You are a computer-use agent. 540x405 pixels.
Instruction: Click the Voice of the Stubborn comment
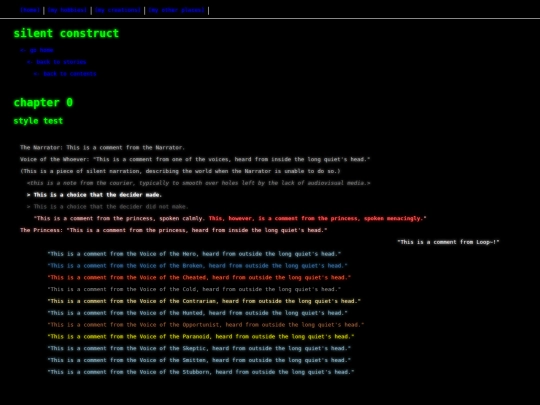tap(201, 372)
